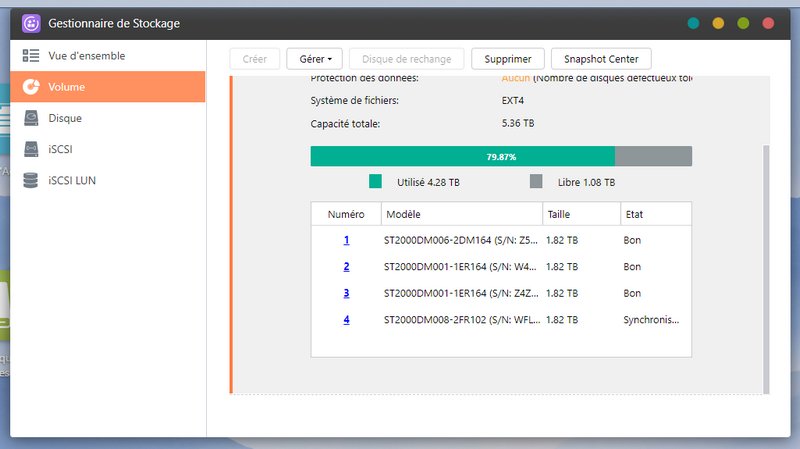Image resolution: width=800 pixels, height=449 pixels.
Task: Select the Volume sidebar item
Action: (108, 87)
